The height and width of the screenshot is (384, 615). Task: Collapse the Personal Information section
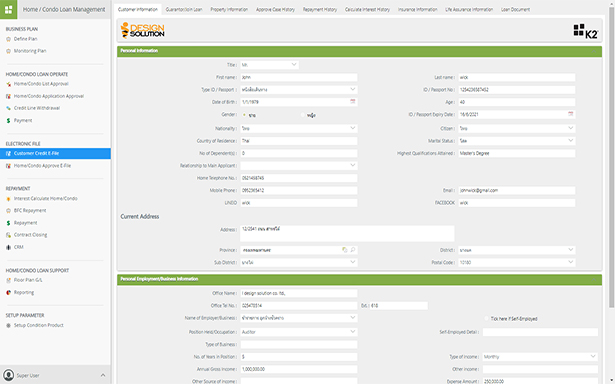[x=594, y=51]
